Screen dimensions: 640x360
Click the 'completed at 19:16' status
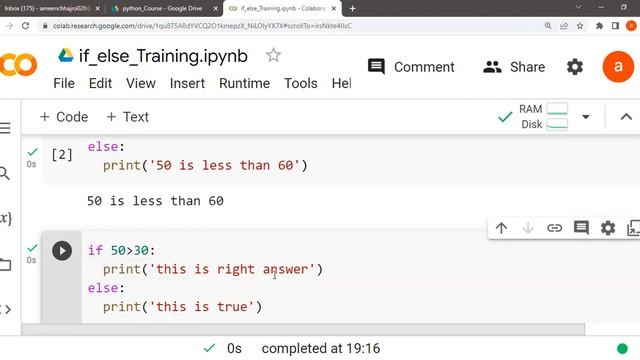point(321,349)
